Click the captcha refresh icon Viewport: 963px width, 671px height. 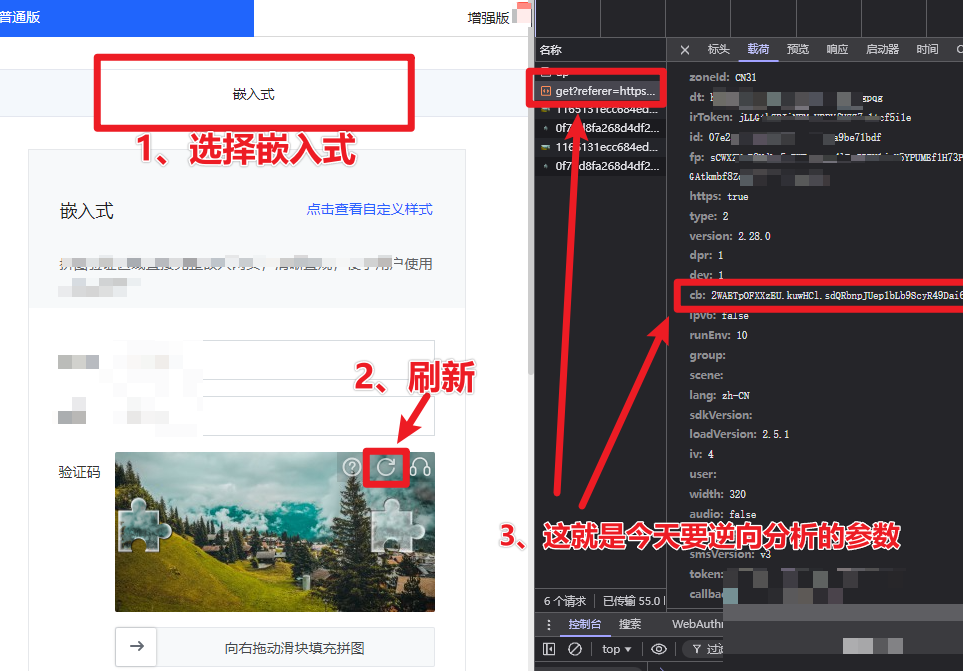coord(386,467)
